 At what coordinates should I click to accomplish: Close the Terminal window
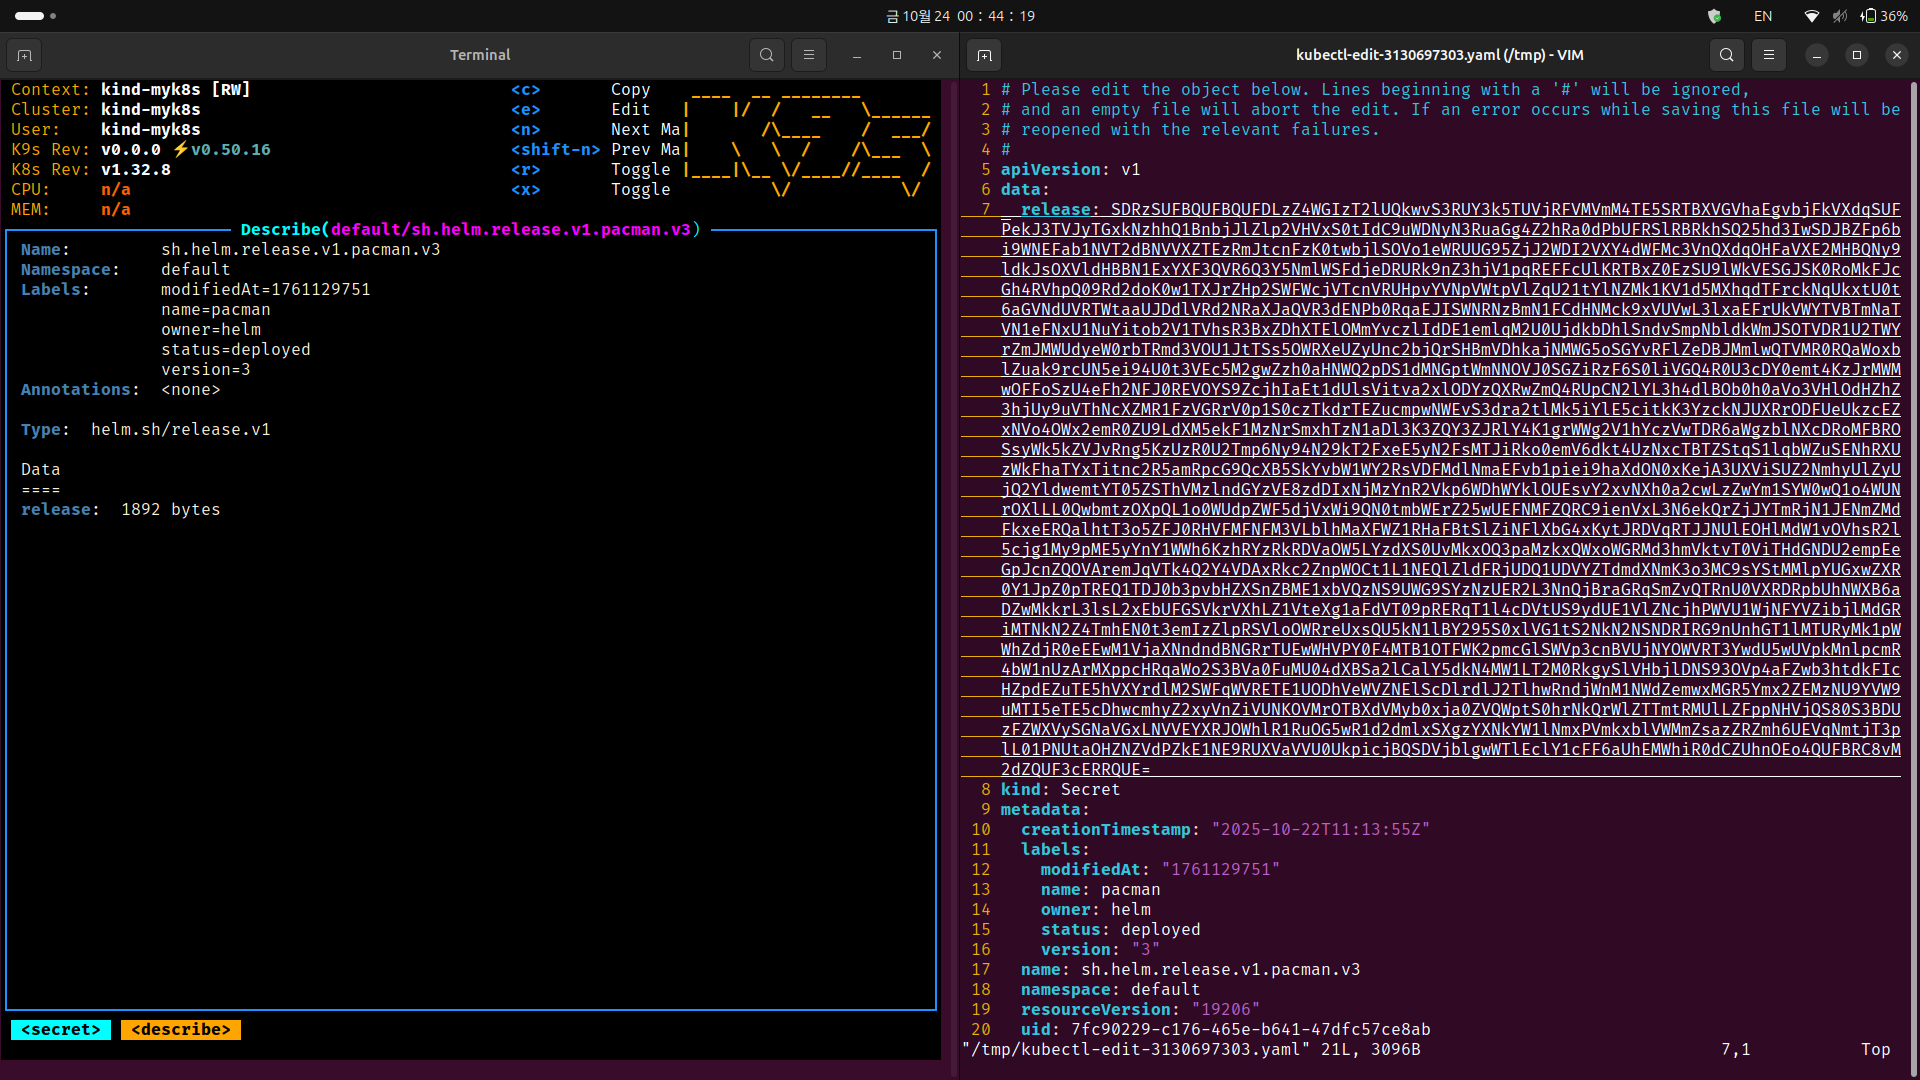click(937, 55)
